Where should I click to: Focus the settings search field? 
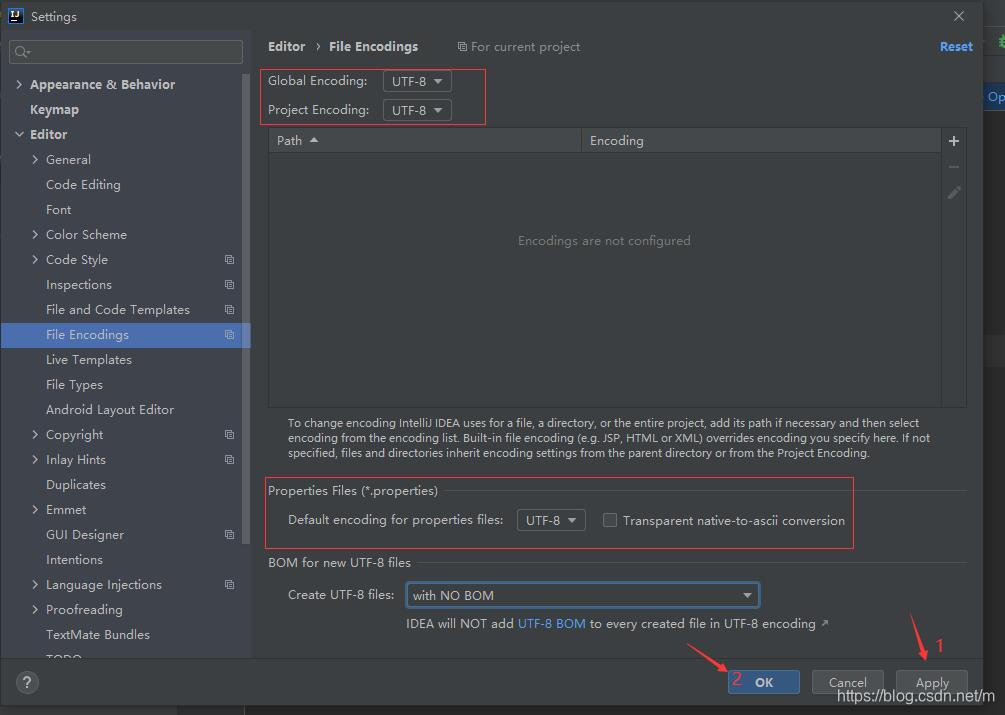click(x=126, y=52)
